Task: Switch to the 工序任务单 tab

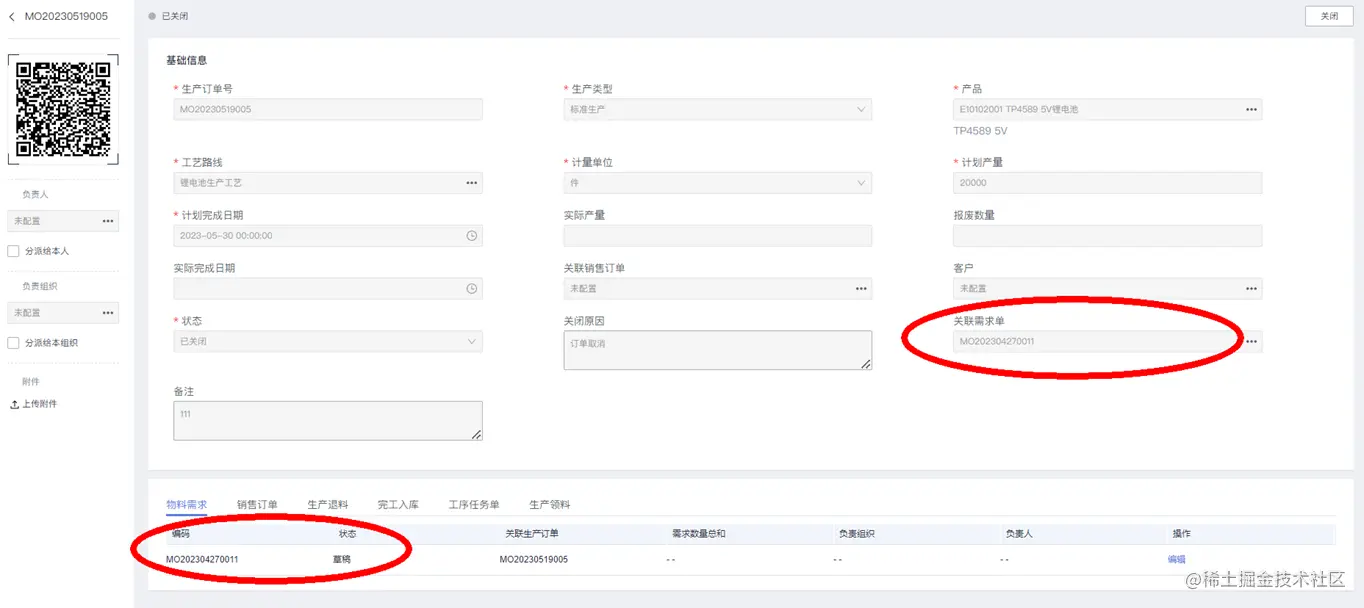Action: 474,505
